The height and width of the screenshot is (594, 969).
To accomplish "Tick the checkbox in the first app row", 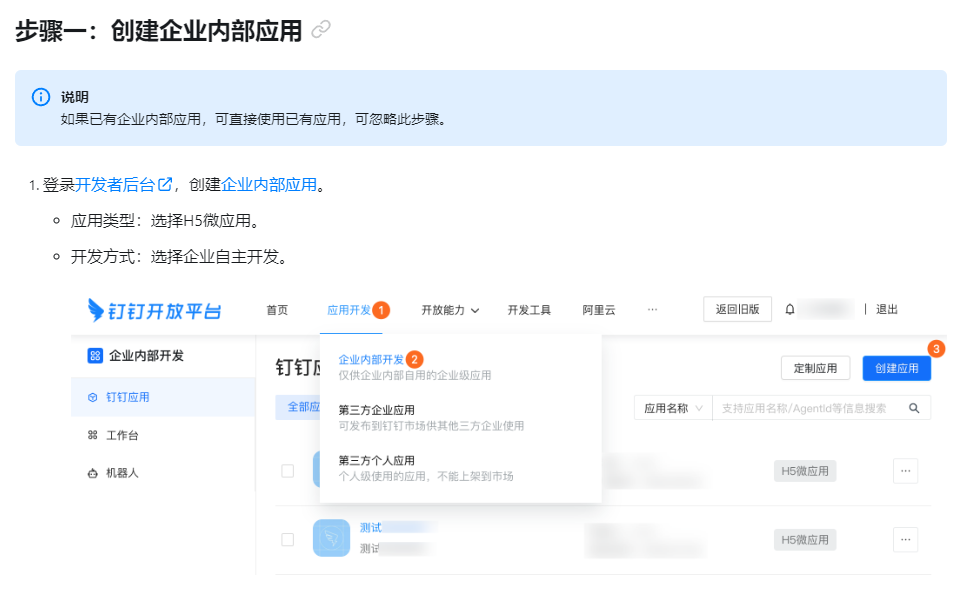I will [x=287, y=471].
